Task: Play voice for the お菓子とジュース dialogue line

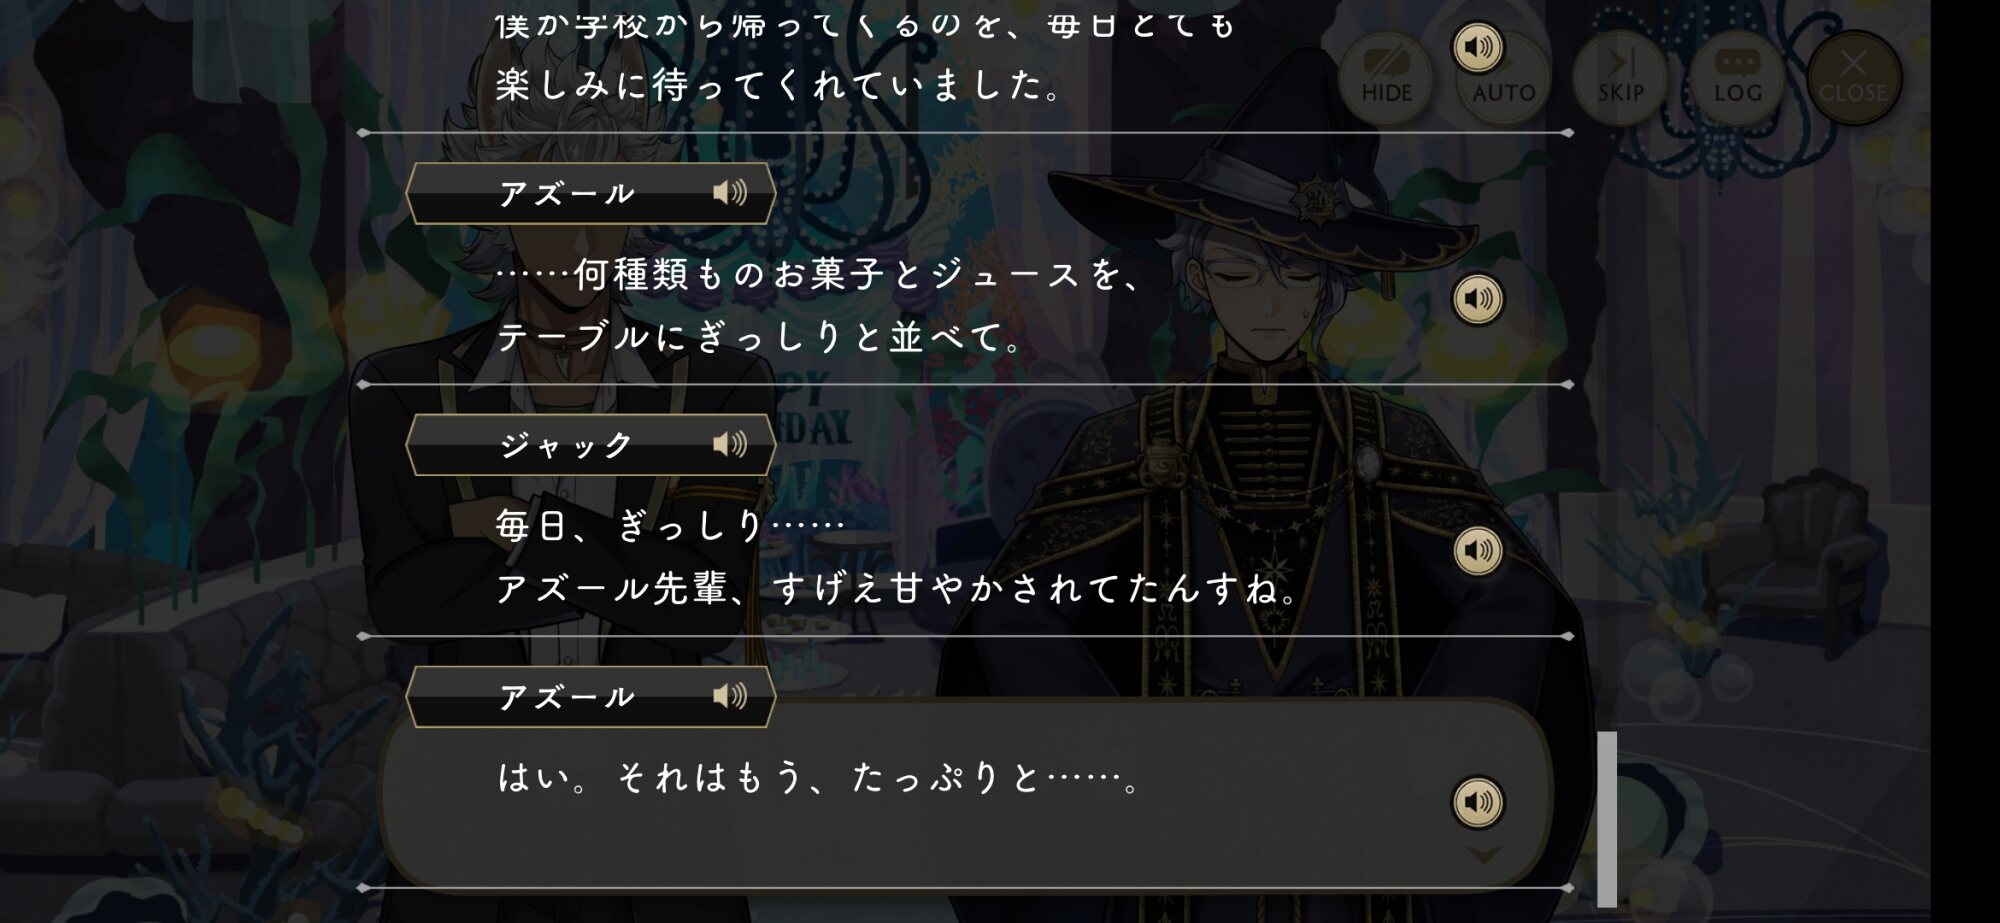Action: click(x=1478, y=299)
